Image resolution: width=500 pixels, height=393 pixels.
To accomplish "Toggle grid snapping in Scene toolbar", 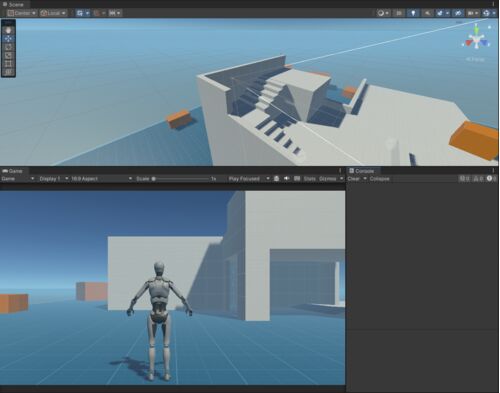I will click(97, 13).
